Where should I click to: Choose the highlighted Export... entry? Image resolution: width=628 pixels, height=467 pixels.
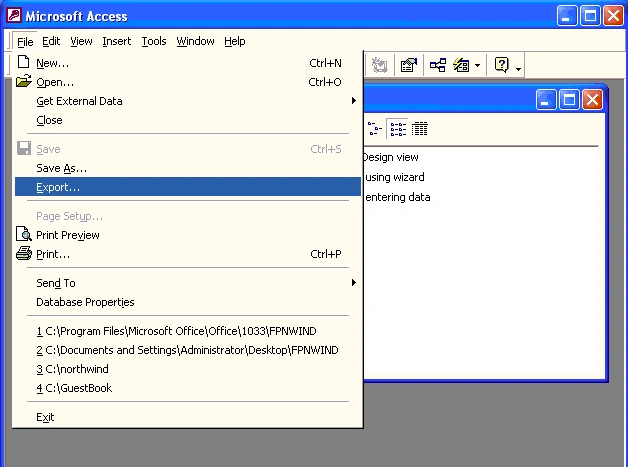188,187
